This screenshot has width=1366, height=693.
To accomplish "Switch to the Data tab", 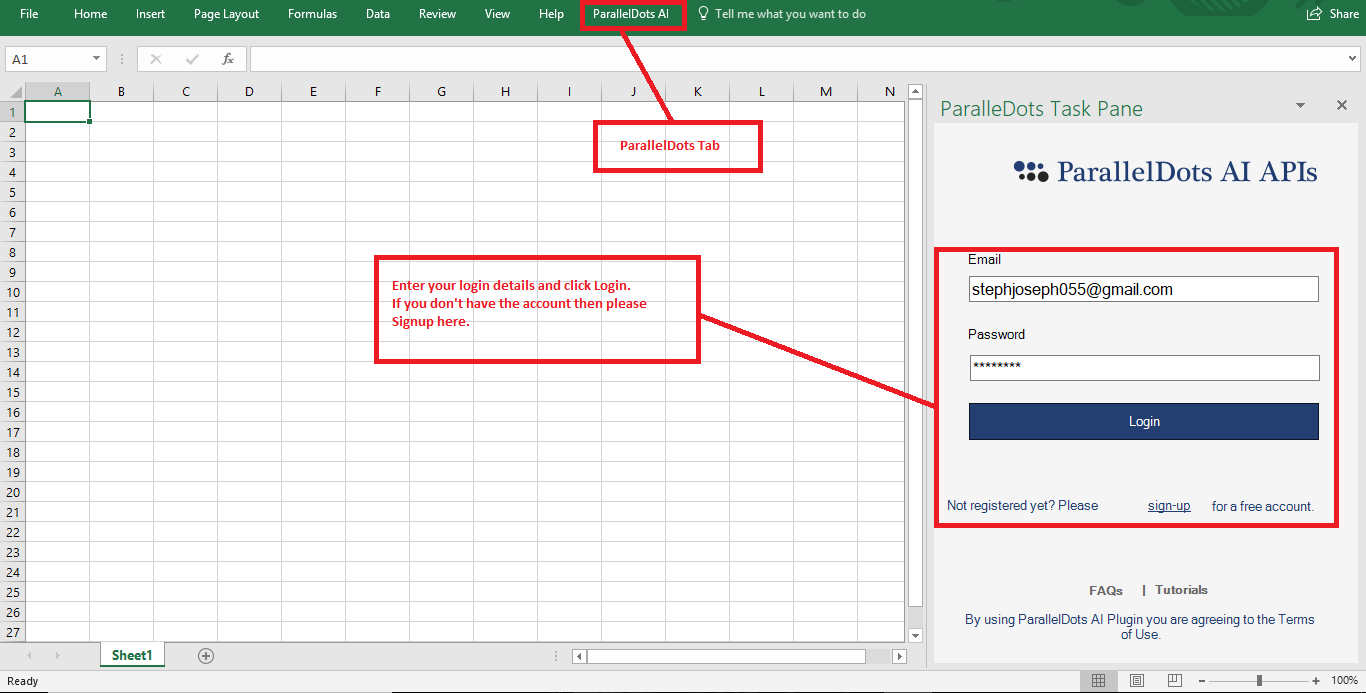I will (x=377, y=14).
